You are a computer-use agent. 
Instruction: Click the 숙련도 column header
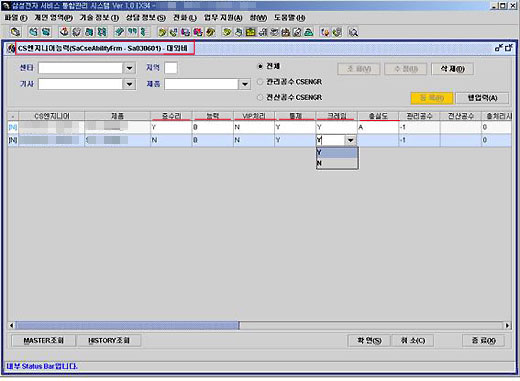[378, 116]
